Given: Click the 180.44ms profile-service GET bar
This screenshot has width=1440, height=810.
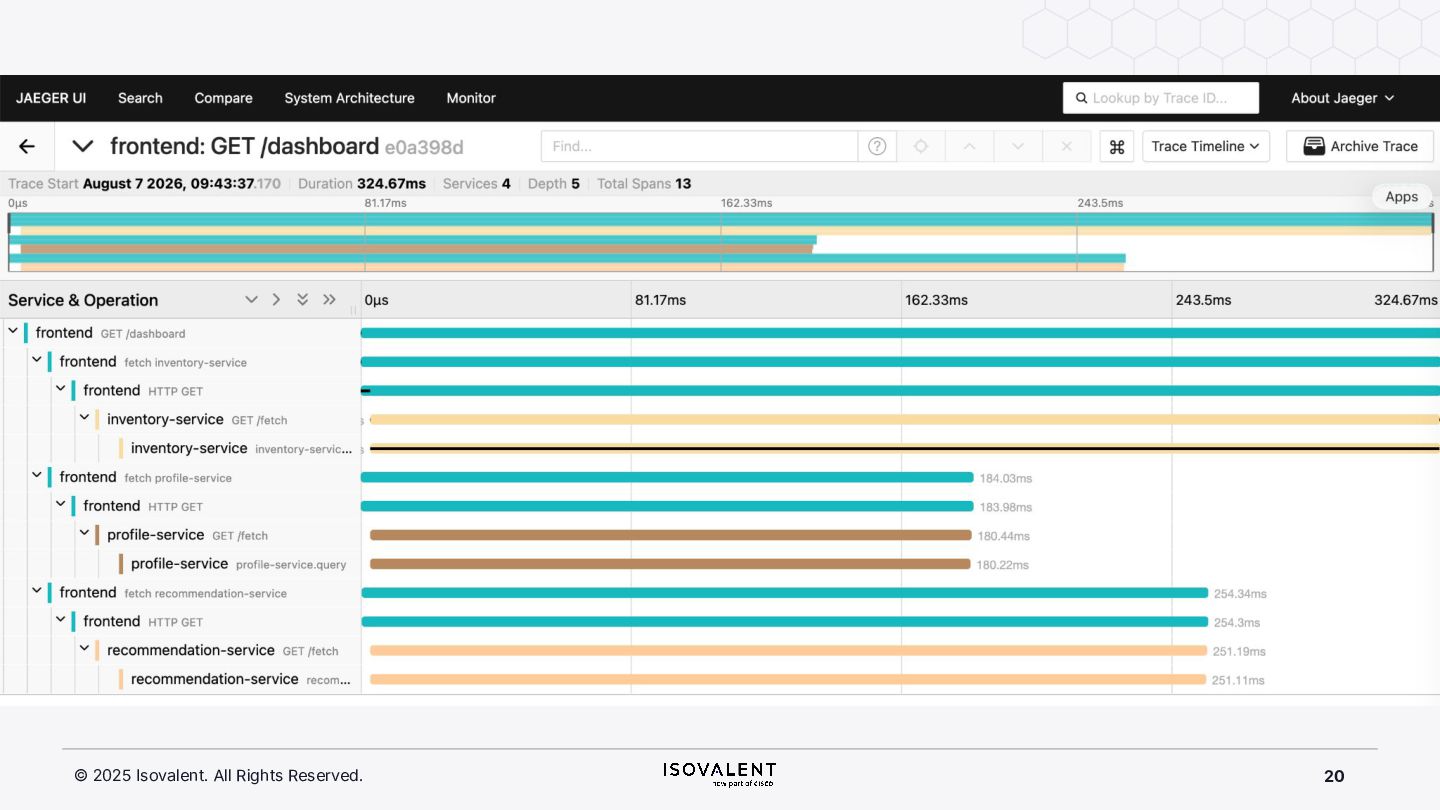Looking at the screenshot, I should [x=671, y=535].
